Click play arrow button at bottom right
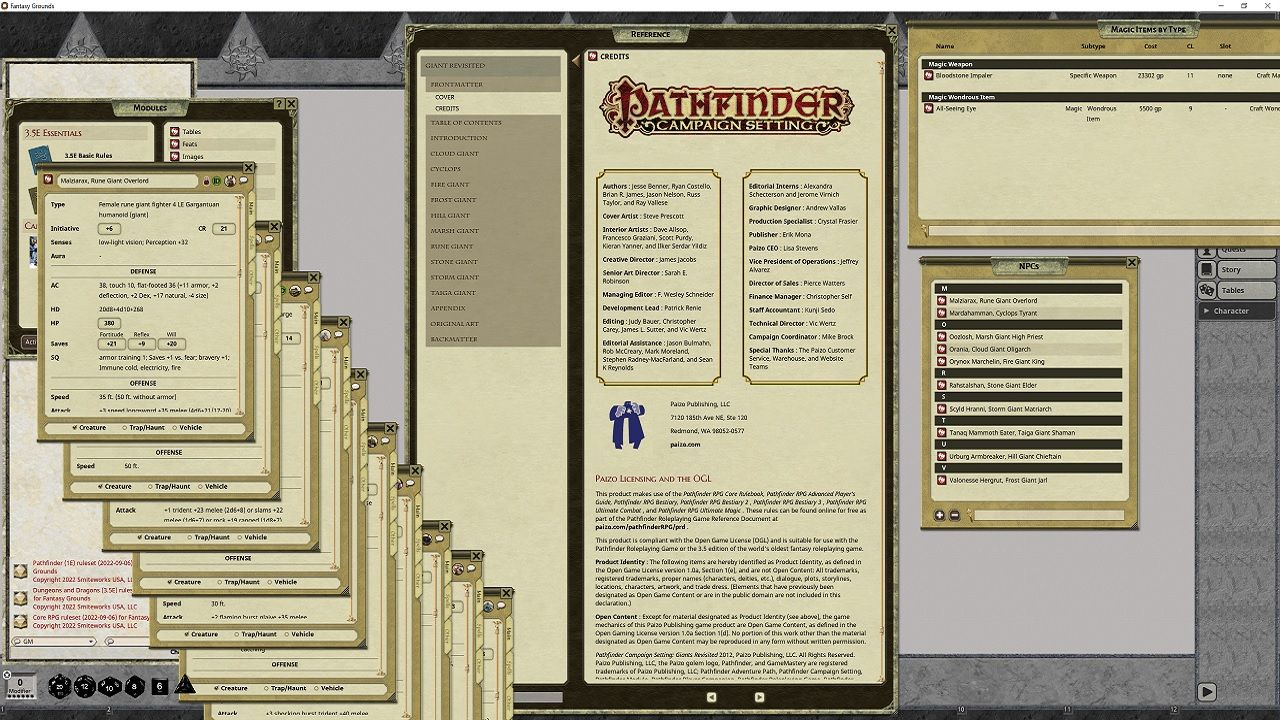 [x=1207, y=691]
